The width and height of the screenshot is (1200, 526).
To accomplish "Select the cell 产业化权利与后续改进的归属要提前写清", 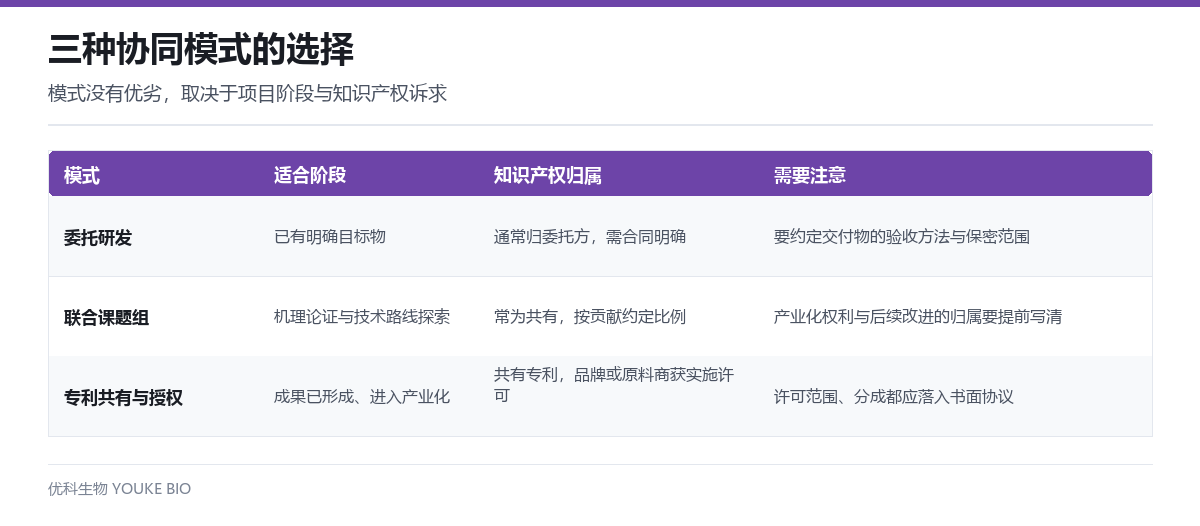I will tap(918, 317).
